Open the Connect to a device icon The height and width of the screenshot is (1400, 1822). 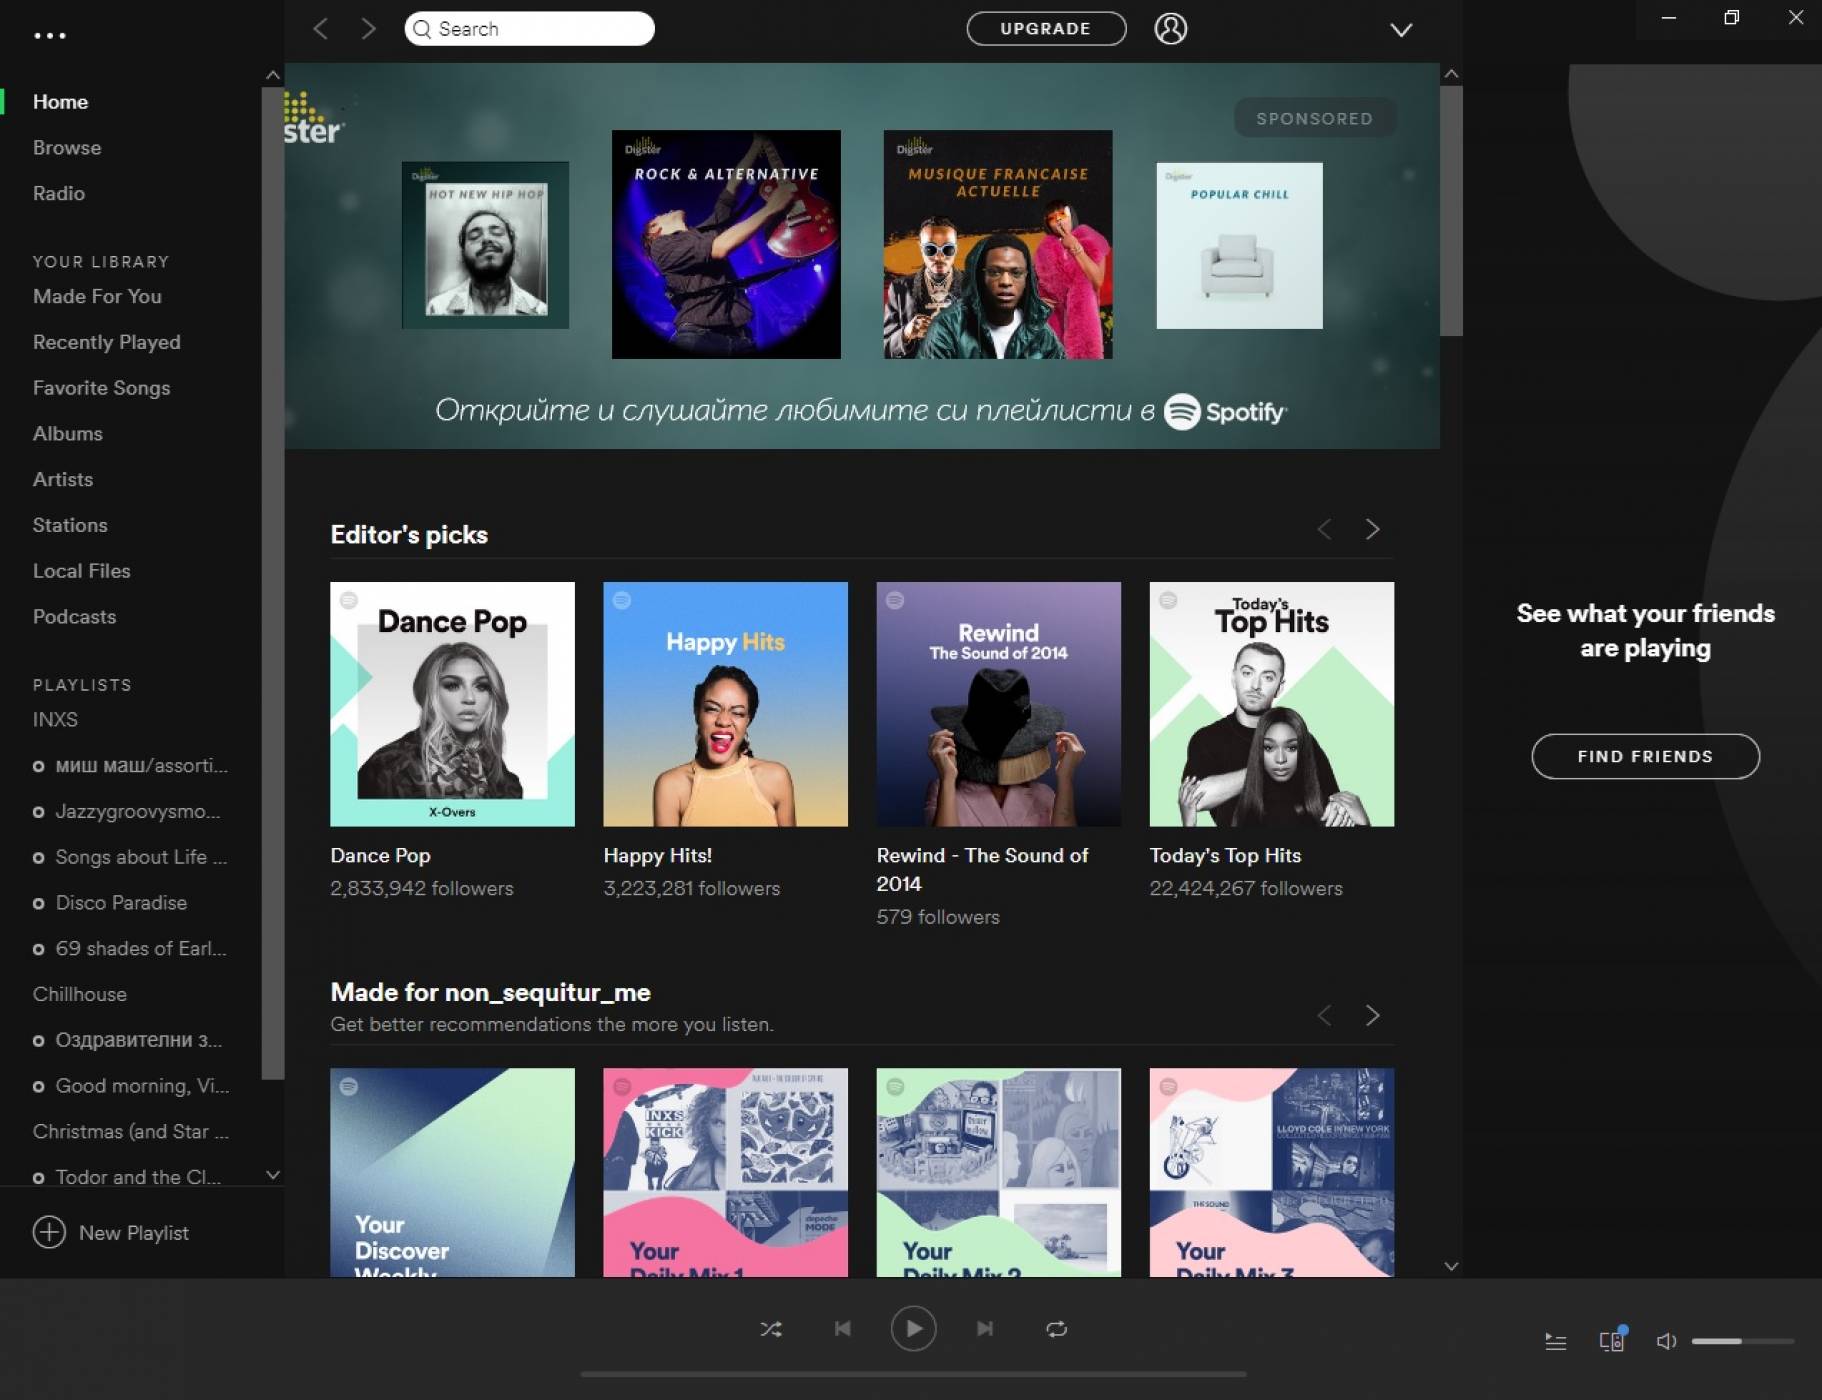[x=1611, y=1342]
